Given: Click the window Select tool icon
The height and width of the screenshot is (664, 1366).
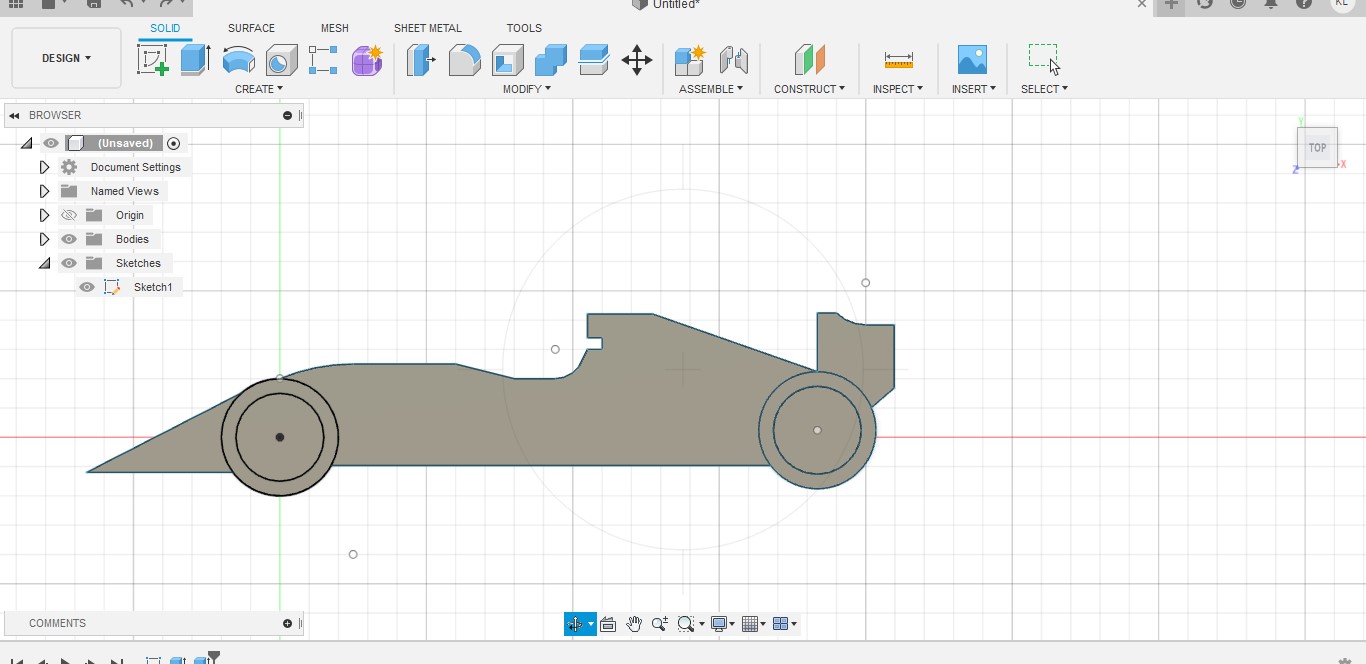Looking at the screenshot, I should [x=1044, y=58].
